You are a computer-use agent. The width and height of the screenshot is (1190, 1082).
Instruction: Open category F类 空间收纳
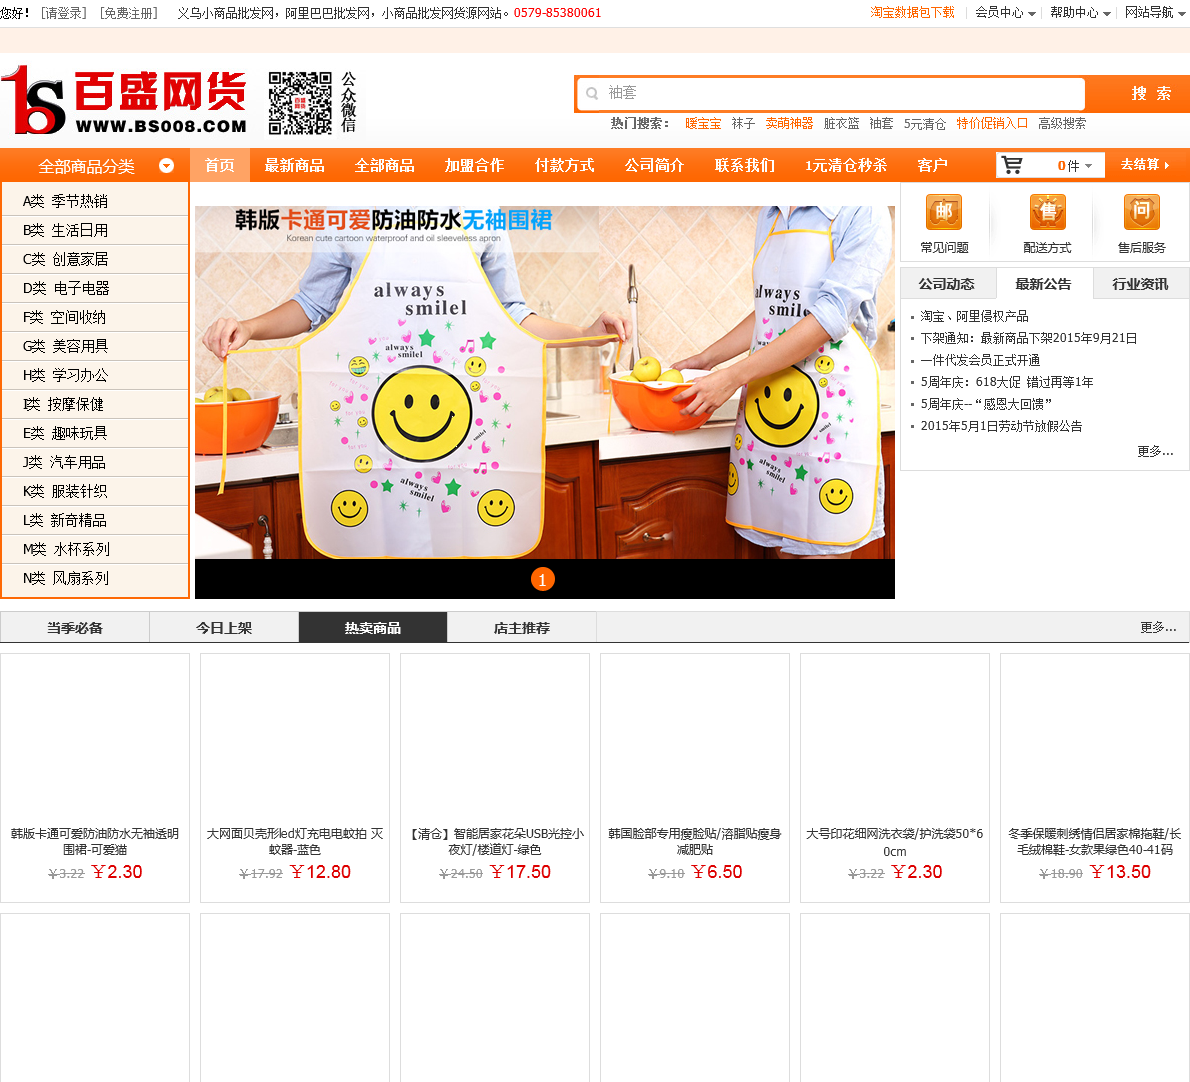tap(95, 317)
